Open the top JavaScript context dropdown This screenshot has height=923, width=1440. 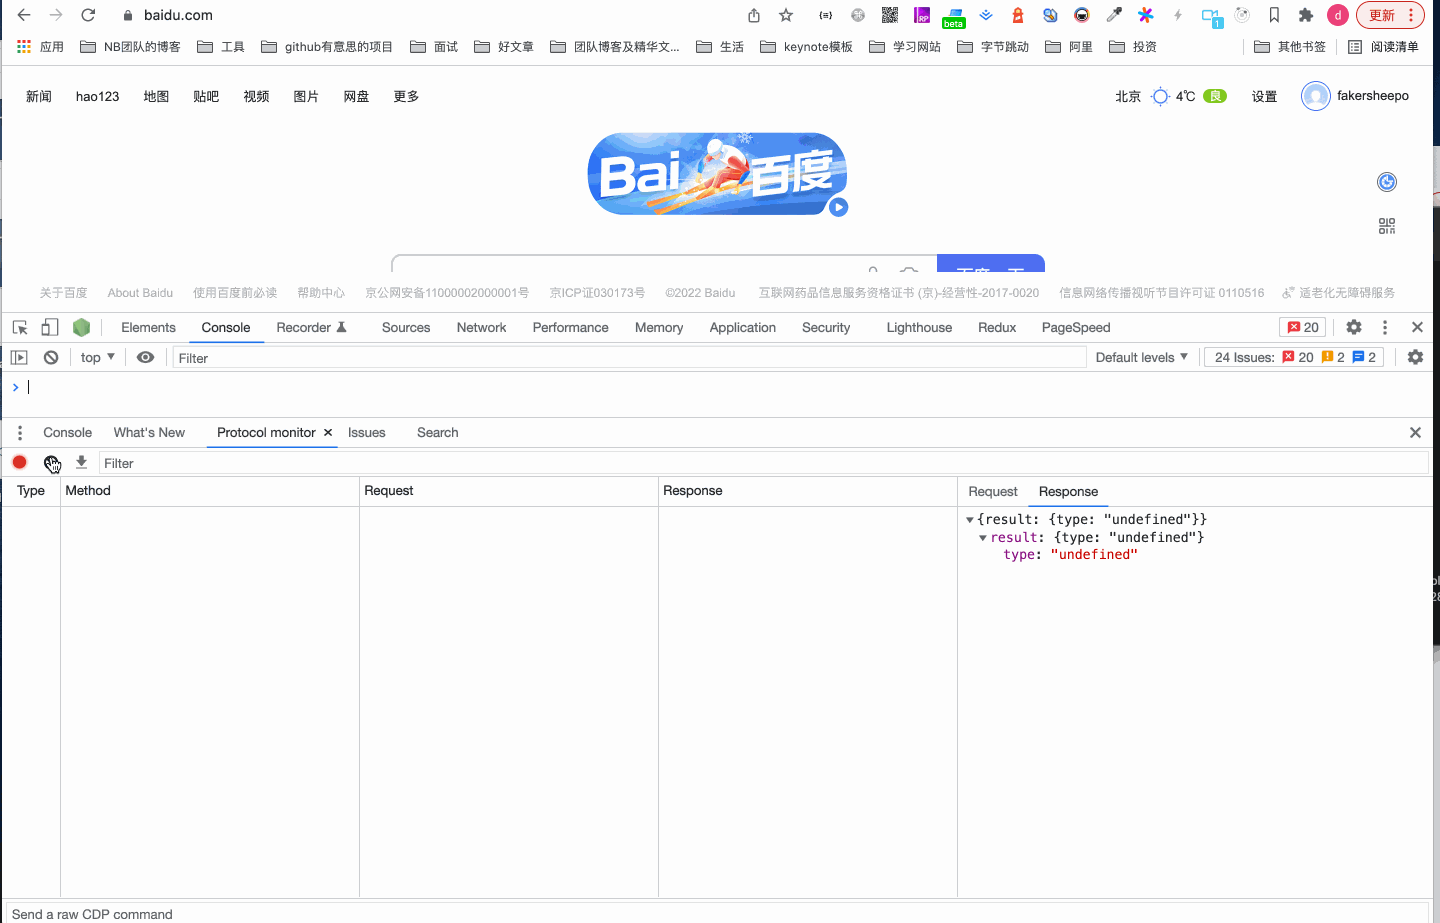(x=98, y=357)
